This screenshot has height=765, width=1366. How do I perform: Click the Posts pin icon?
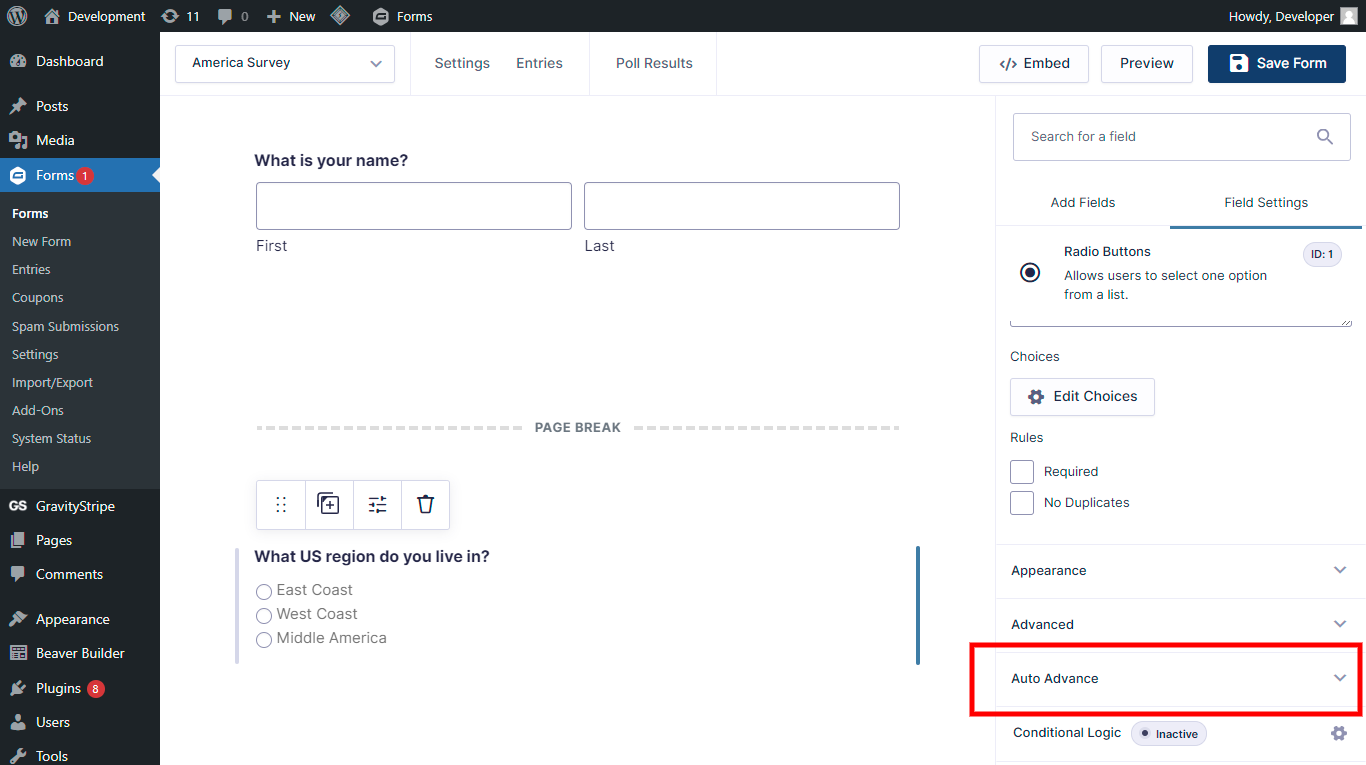pyautogui.click(x=18, y=106)
